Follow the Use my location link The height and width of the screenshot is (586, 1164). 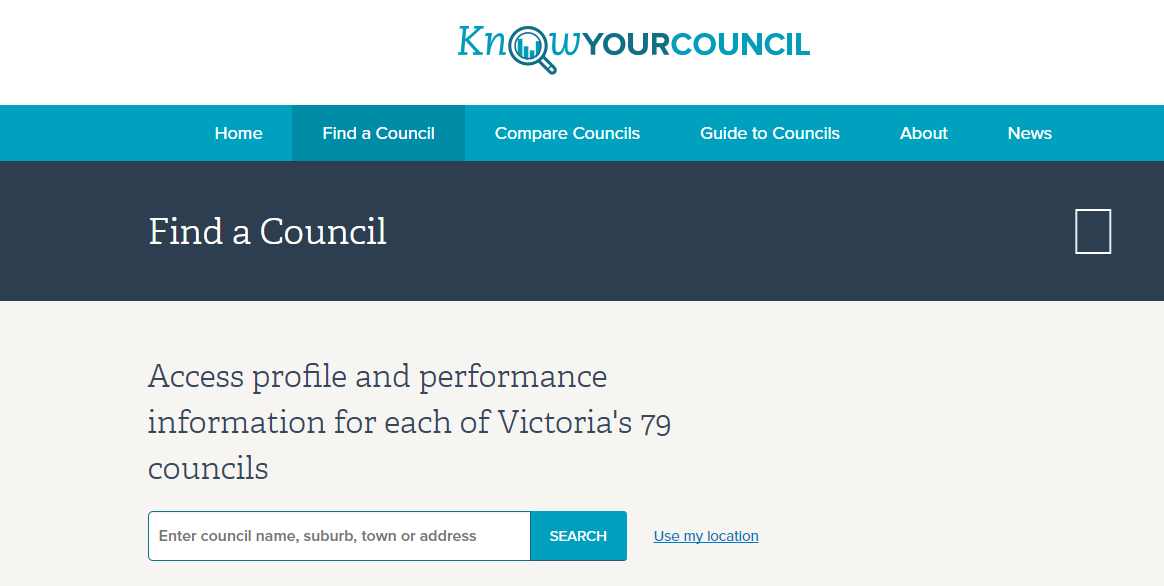click(x=706, y=535)
